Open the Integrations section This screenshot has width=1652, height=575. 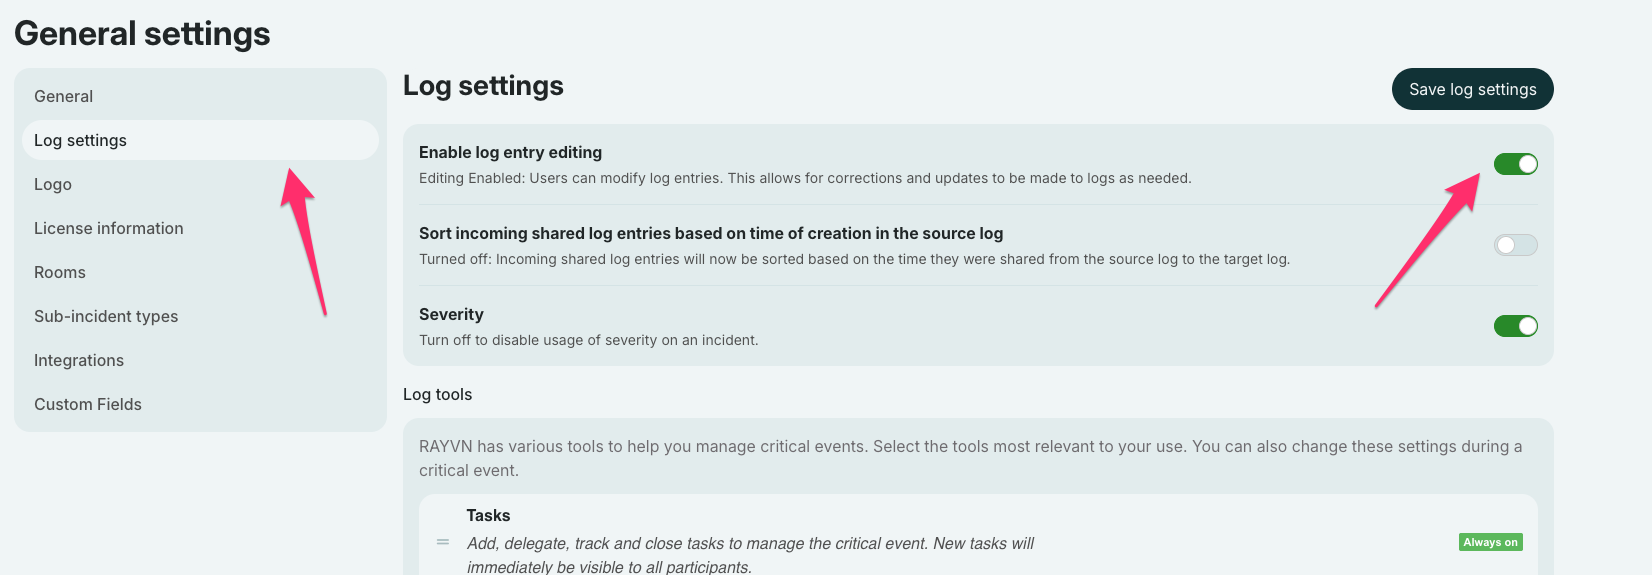click(79, 360)
